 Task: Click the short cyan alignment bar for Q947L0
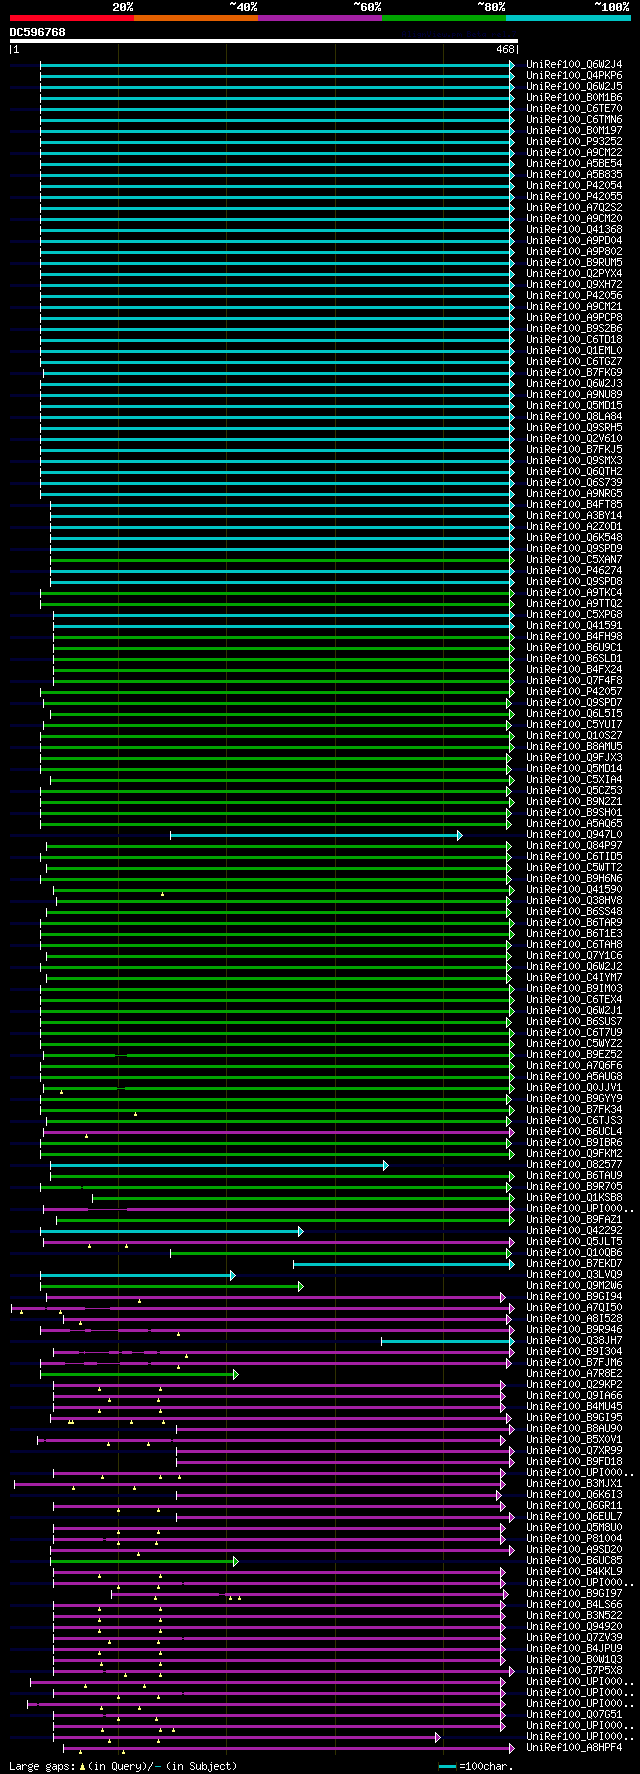315,834
